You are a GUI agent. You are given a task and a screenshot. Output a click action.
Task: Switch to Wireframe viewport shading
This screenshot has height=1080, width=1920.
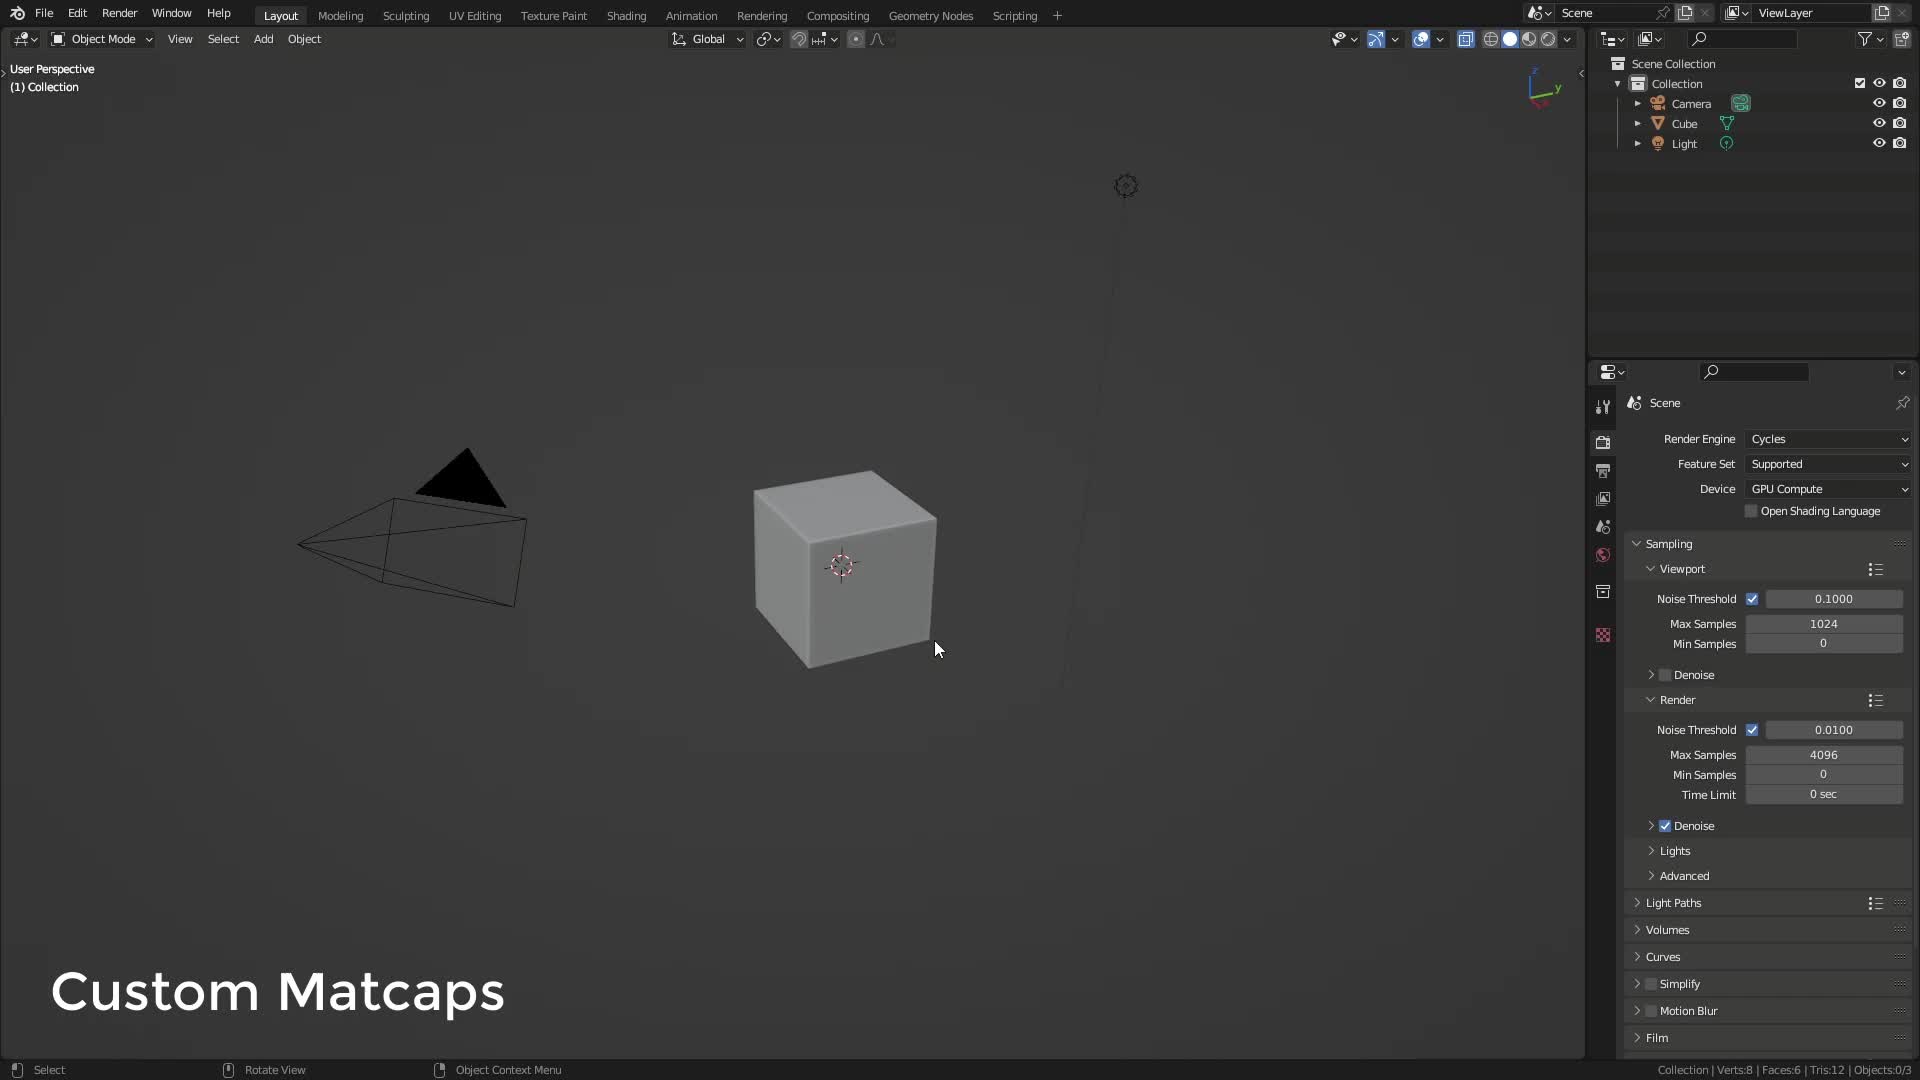click(x=1491, y=39)
